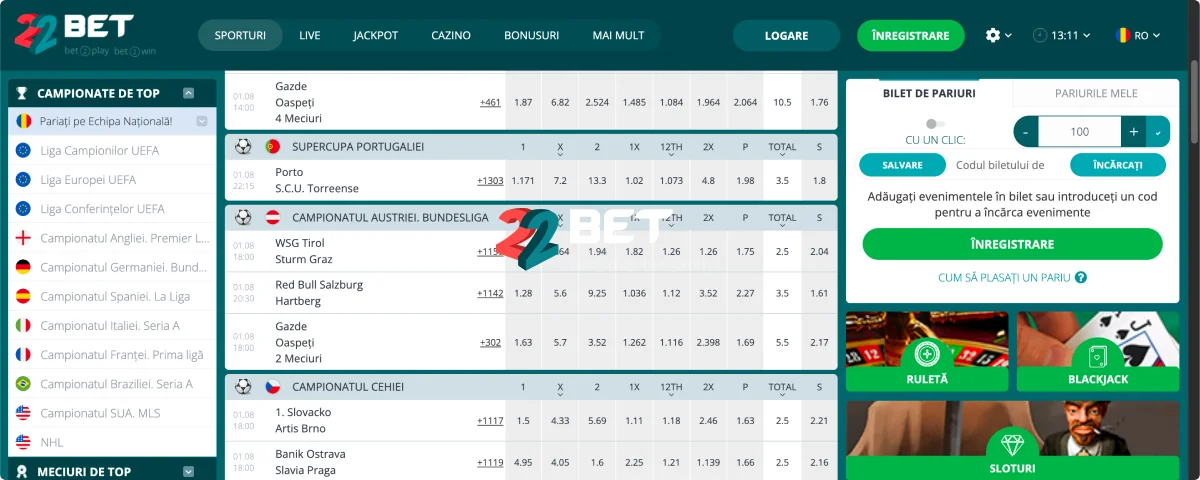Click the 22BET logo in header
The width and height of the screenshot is (1200, 480).
click(x=86, y=34)
